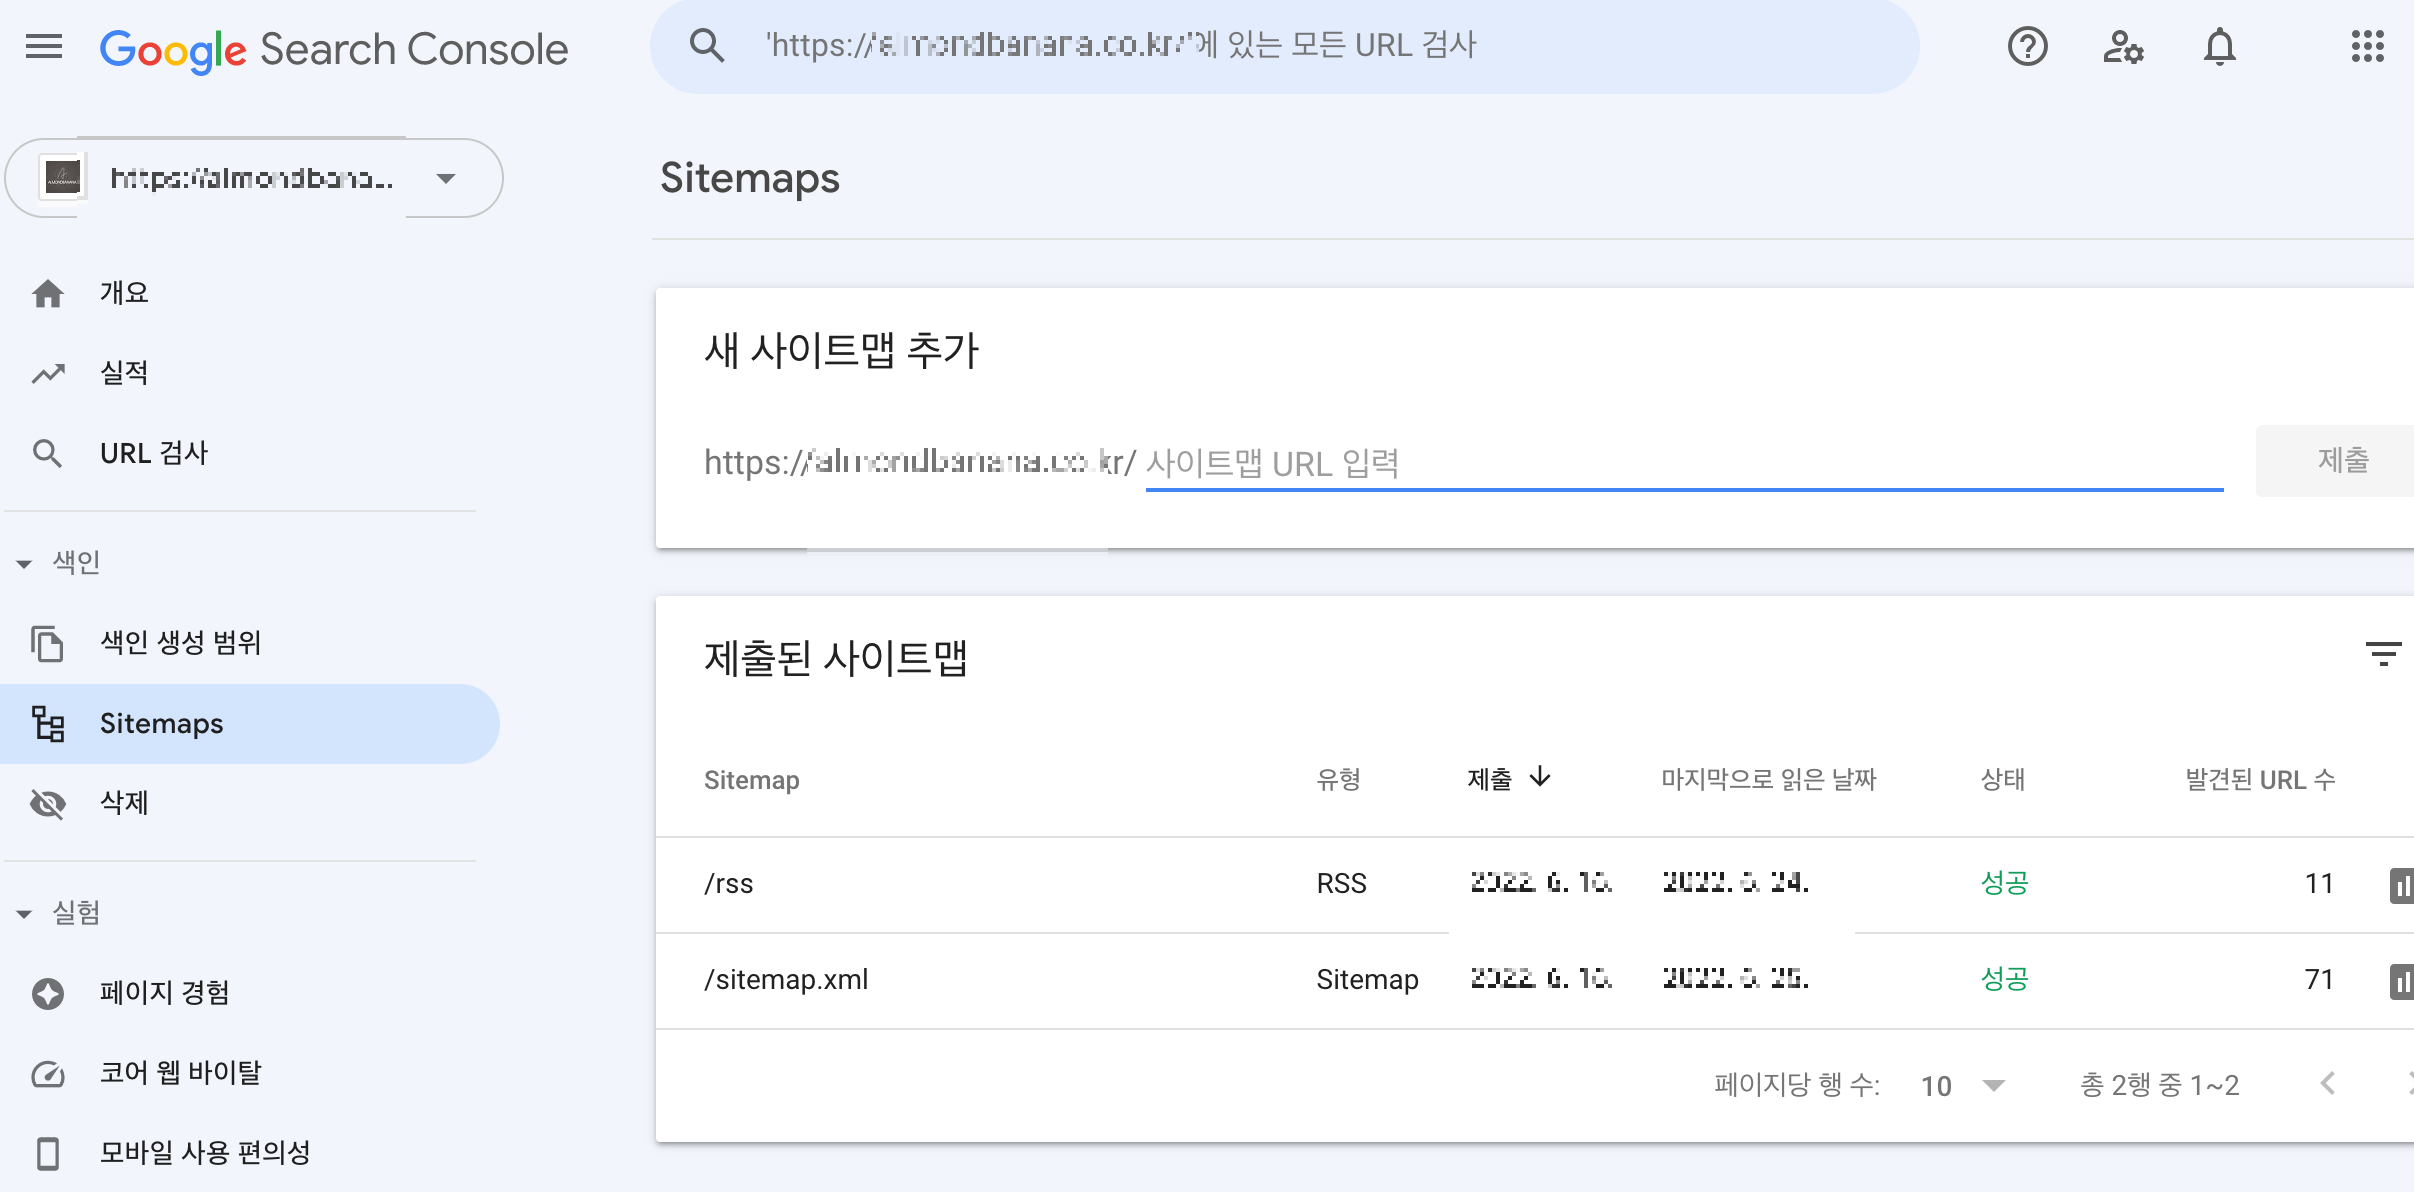This screenshot has width=2414, height=1192.
Task: Open 코어 웹 바이탈 report
Action: pos(180,1073)
